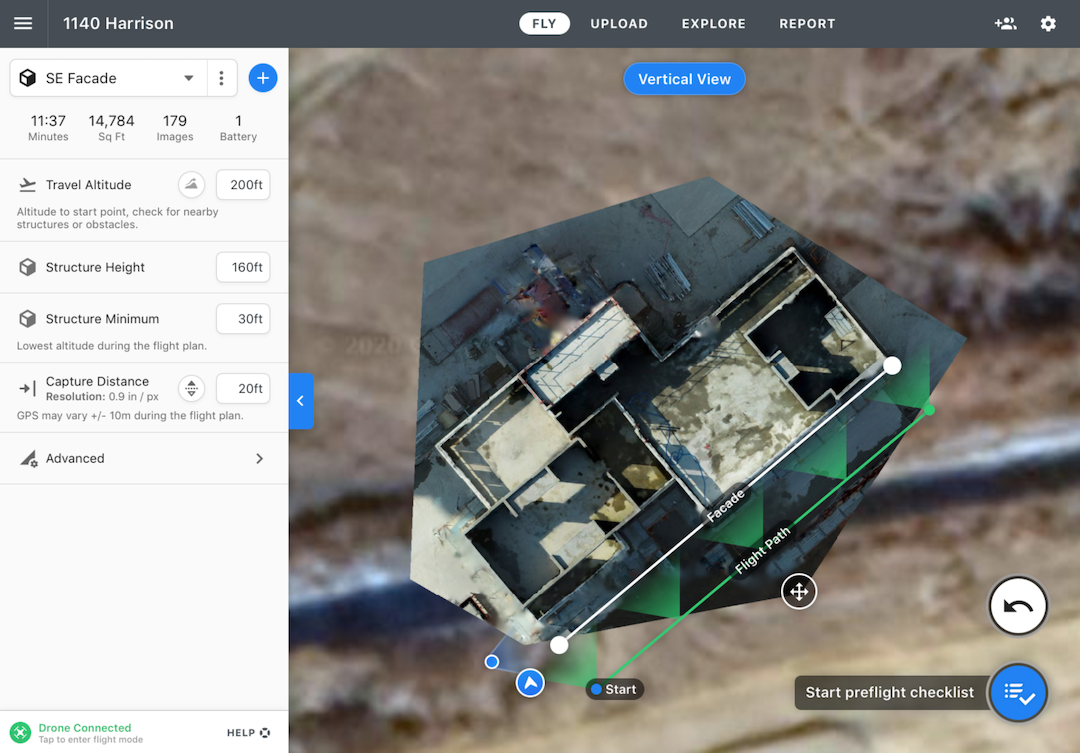Toggle the Travel Altitude terrain mode icon
Screen dimensions: 1080x753
(191, 185)
